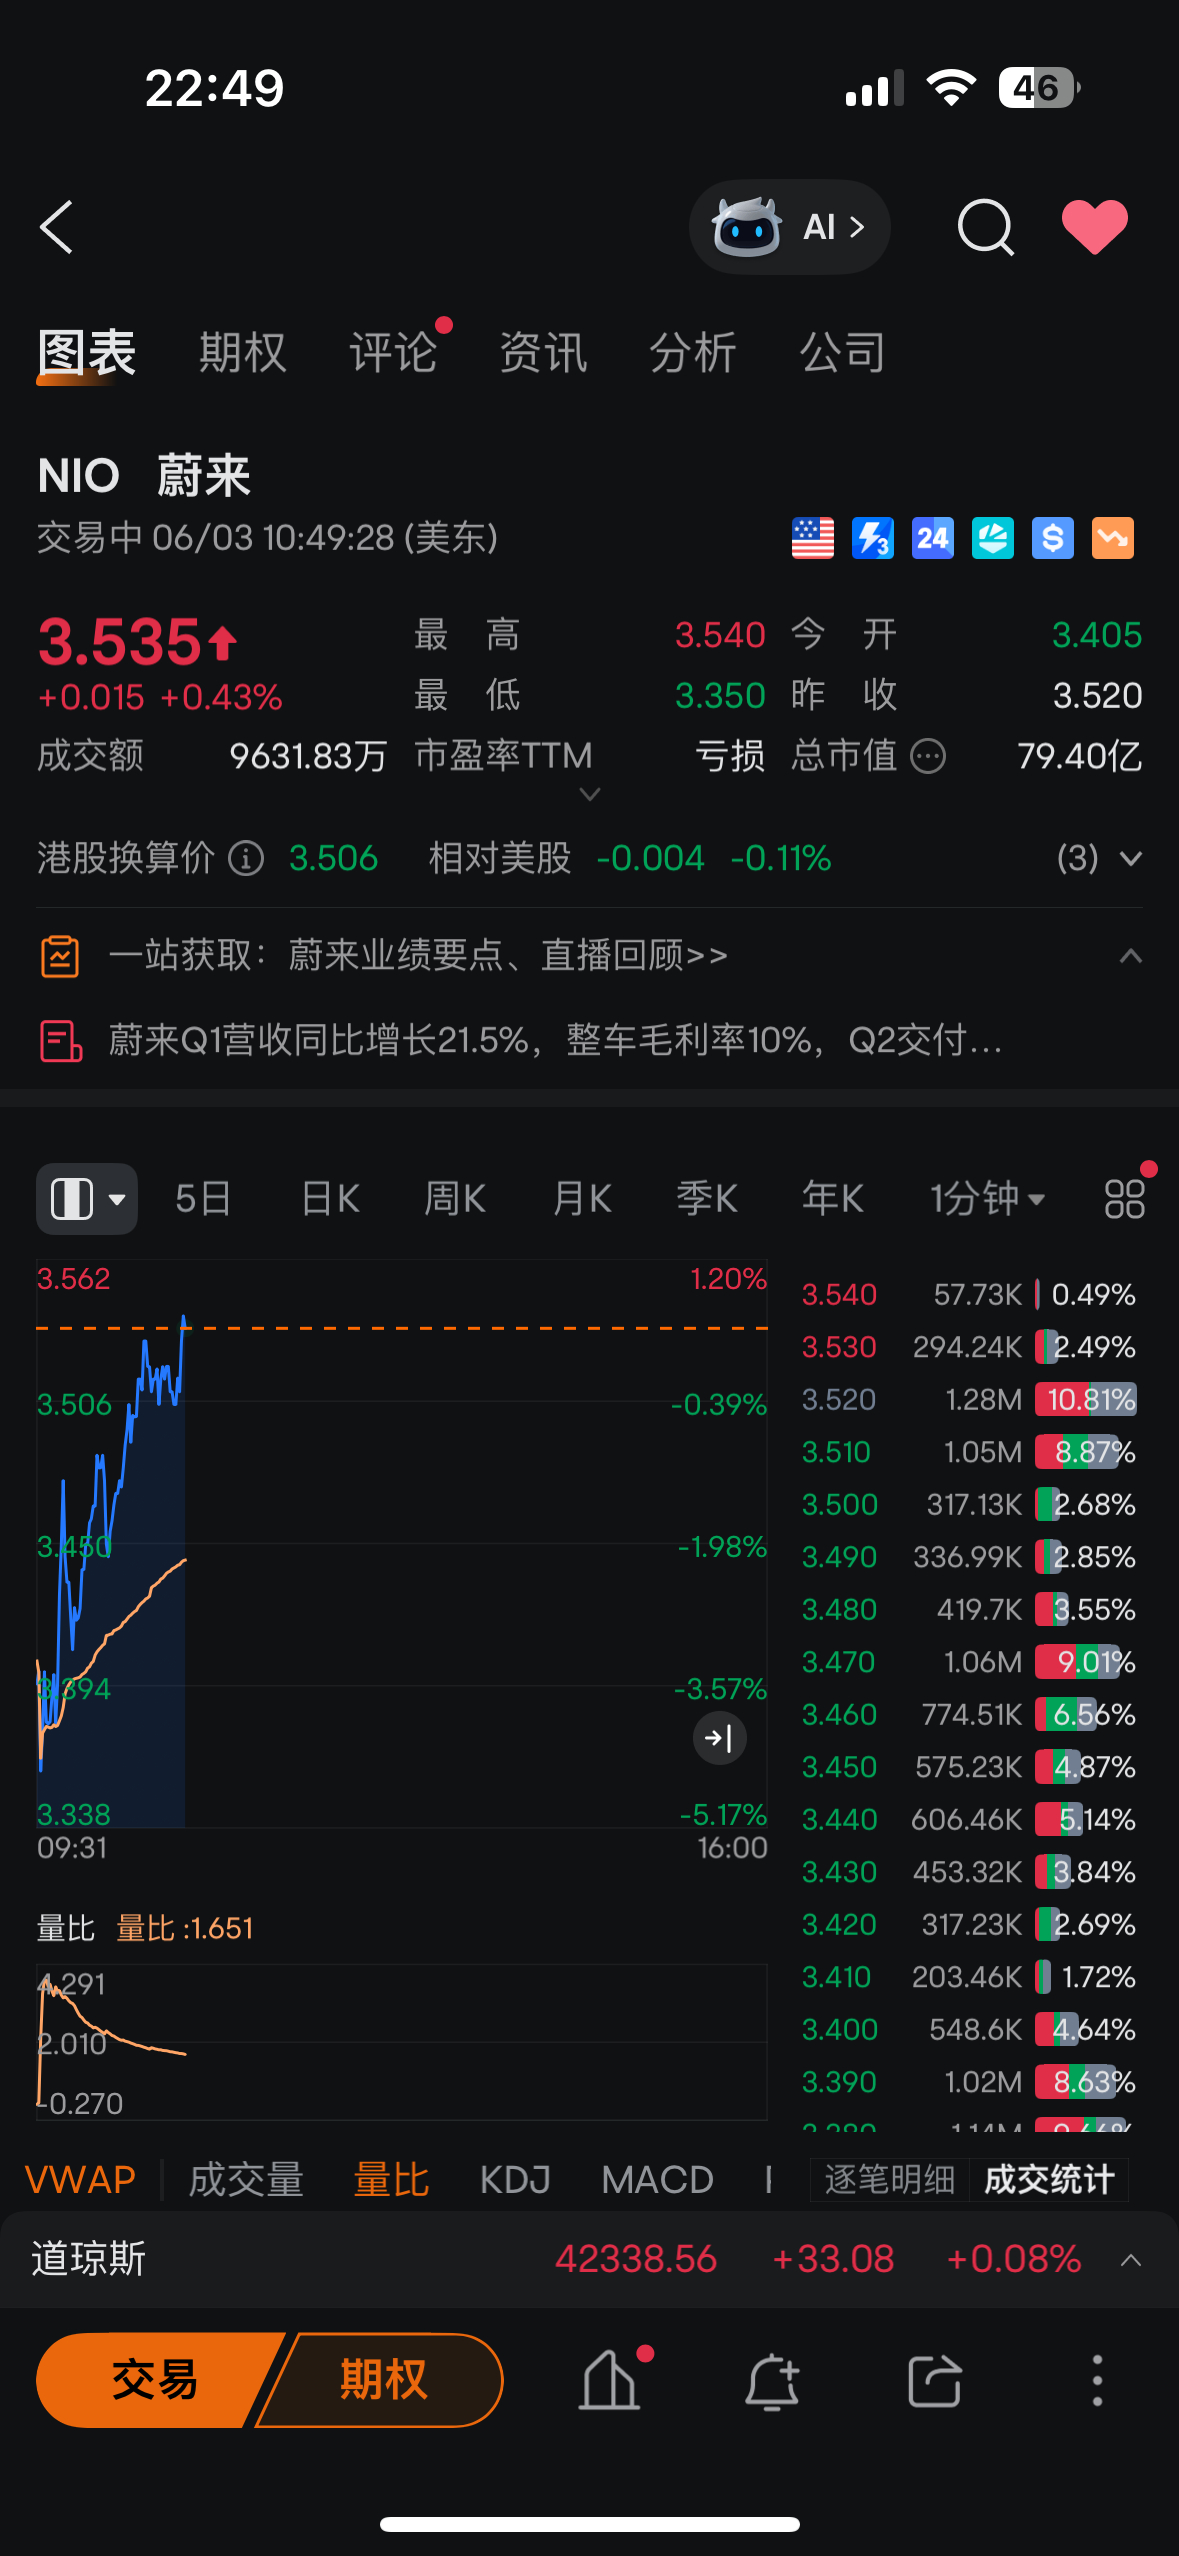
Task: Tap the 道琼斯 index label
Action: tap(89, 2260)
